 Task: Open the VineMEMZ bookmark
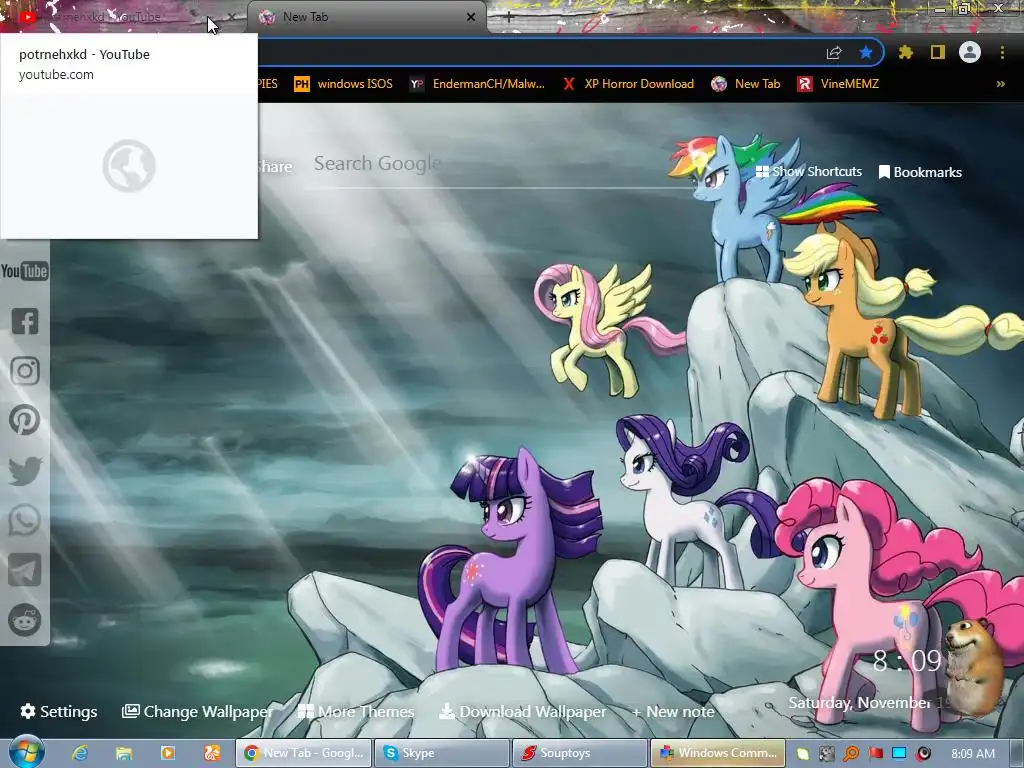tap(838, 84)
